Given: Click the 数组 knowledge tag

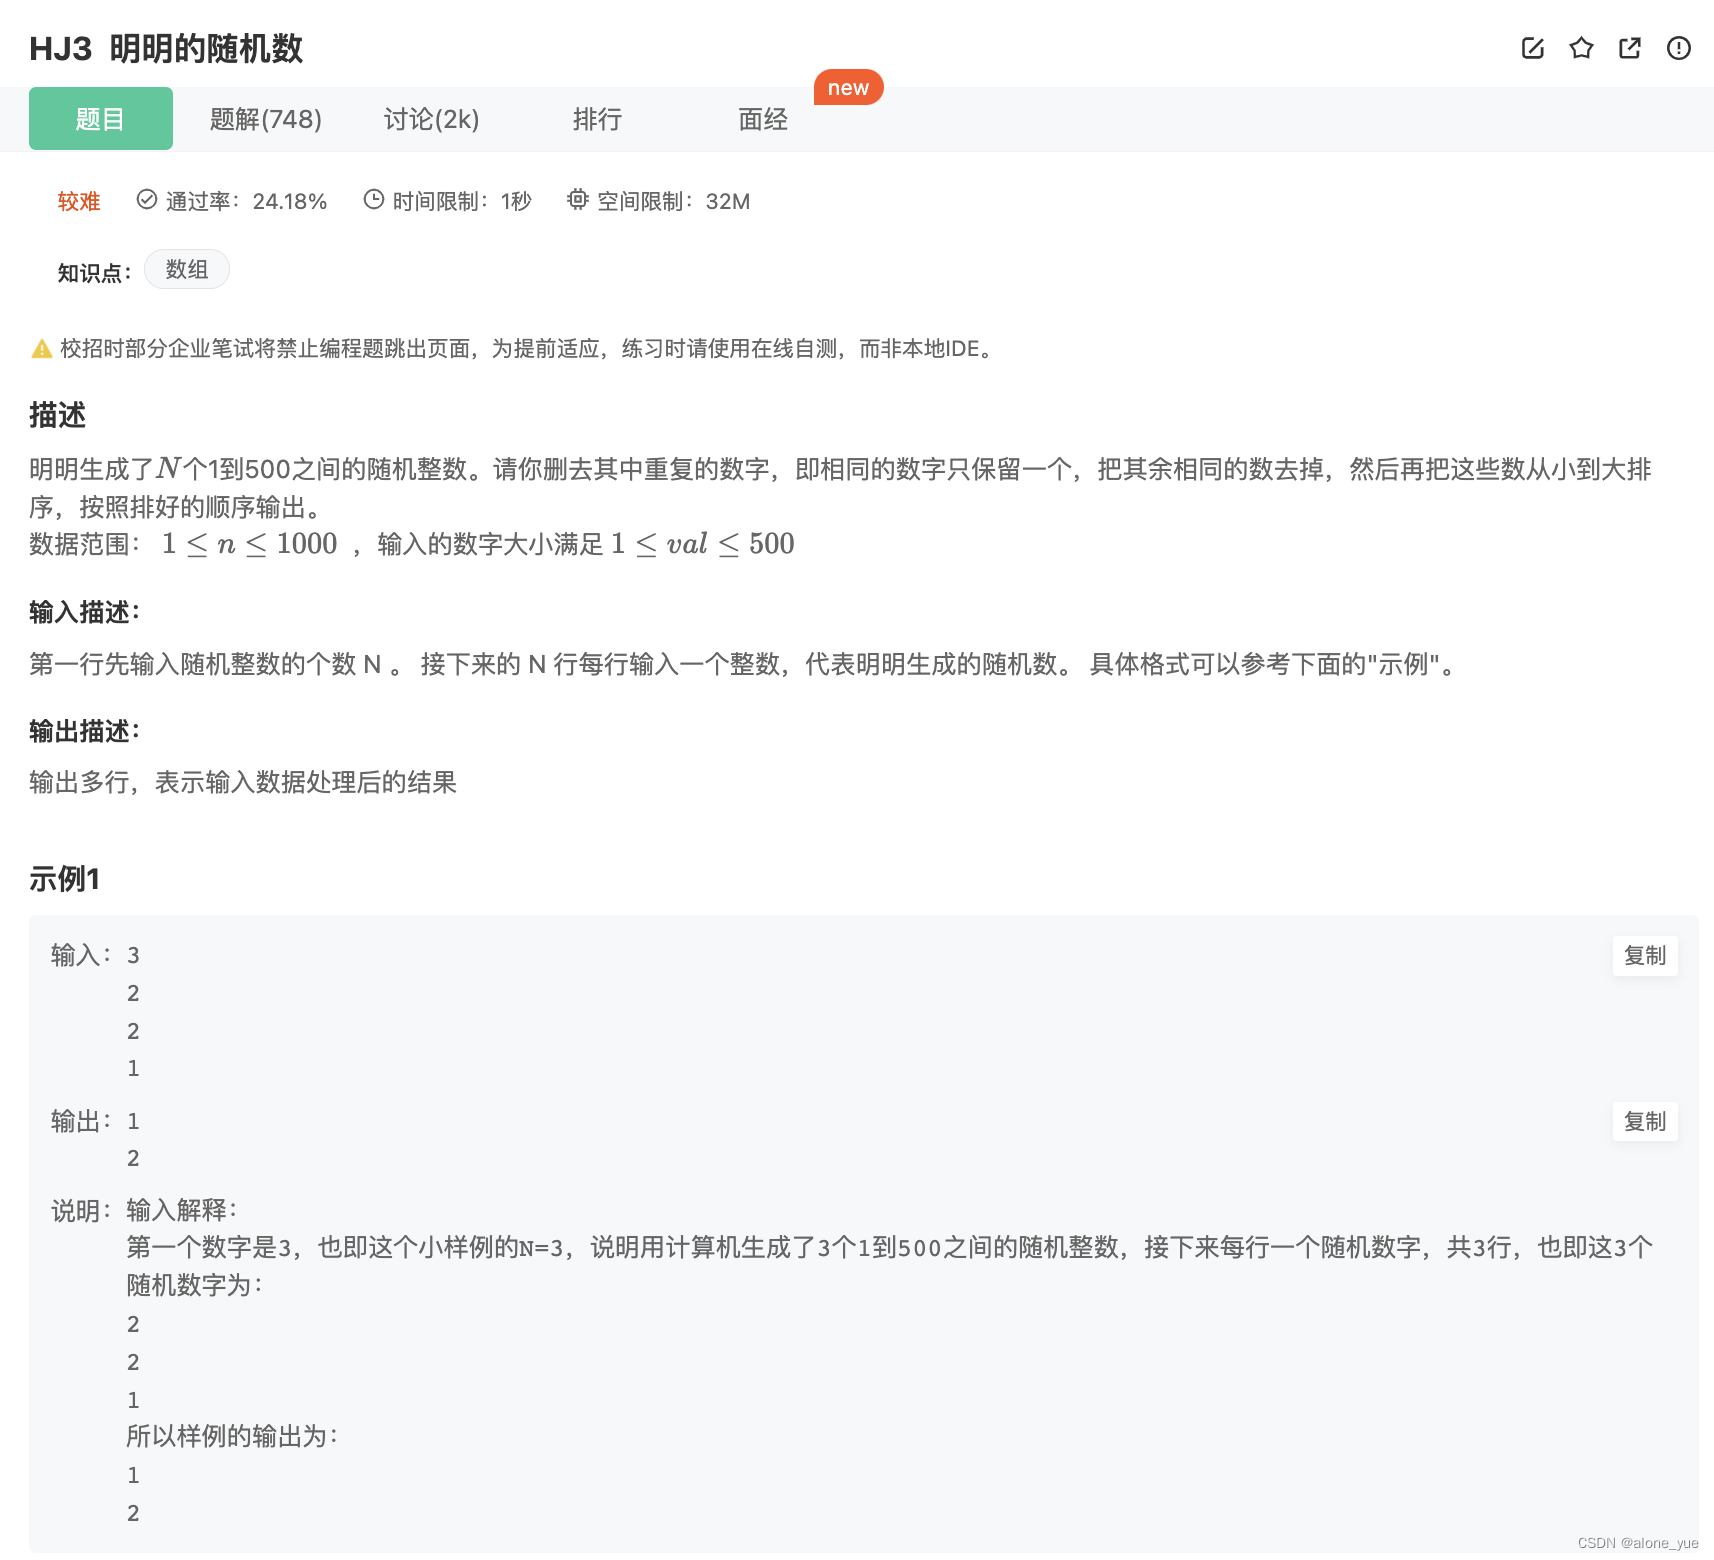Looking at the screenshot, I should 187,269.
